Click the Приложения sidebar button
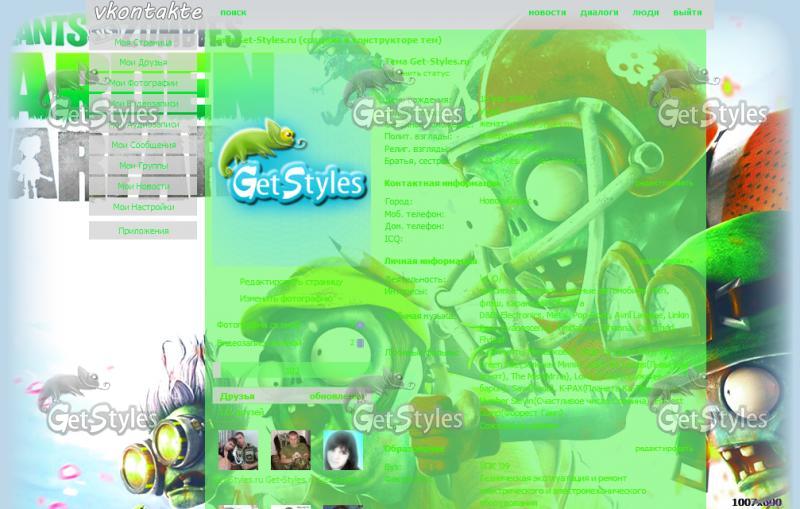The width and height of the screenshot is (800, 509). tap(143, 231)
